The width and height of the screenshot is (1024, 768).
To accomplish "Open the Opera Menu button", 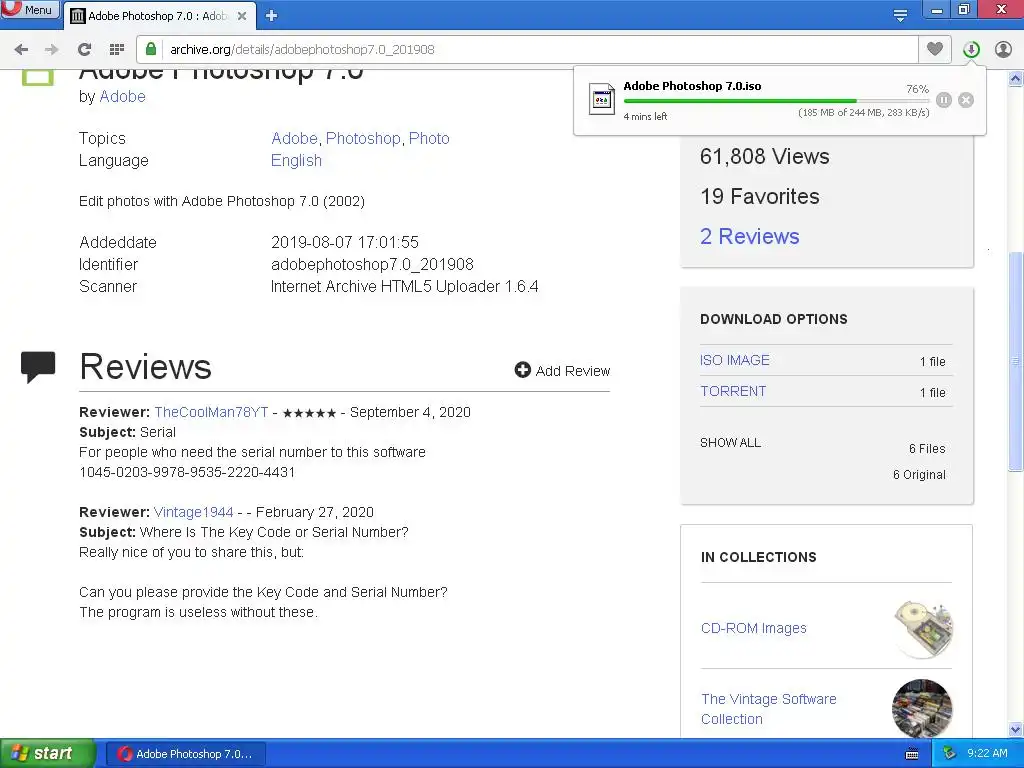I will click(30, 10).
